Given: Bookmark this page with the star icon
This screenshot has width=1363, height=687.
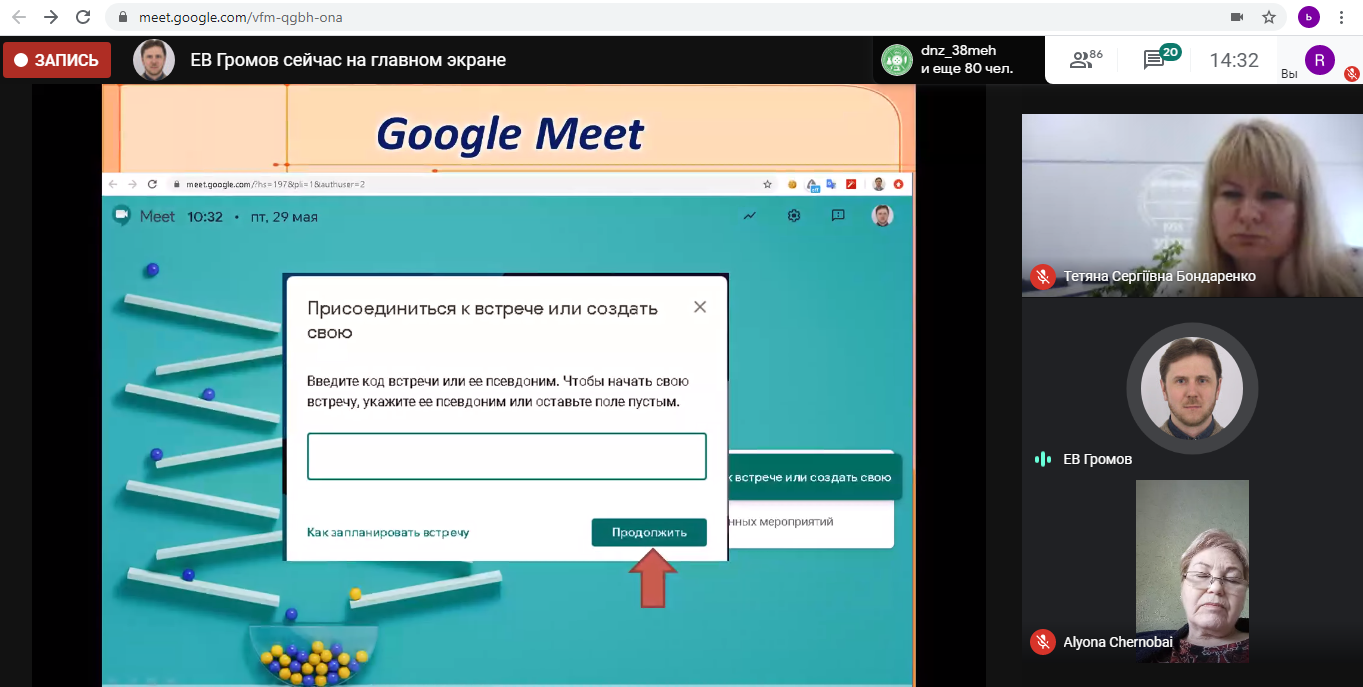Looking at the screenshot, I should [1269, 17].
